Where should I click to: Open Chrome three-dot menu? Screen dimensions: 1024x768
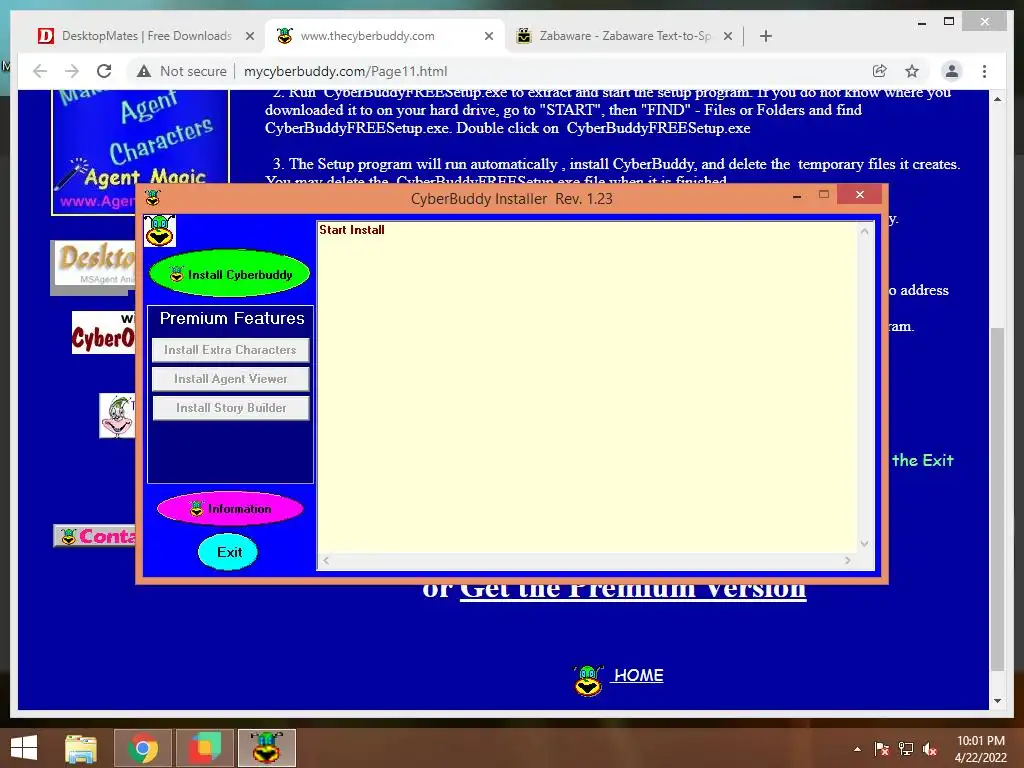(x=984, y=71)
